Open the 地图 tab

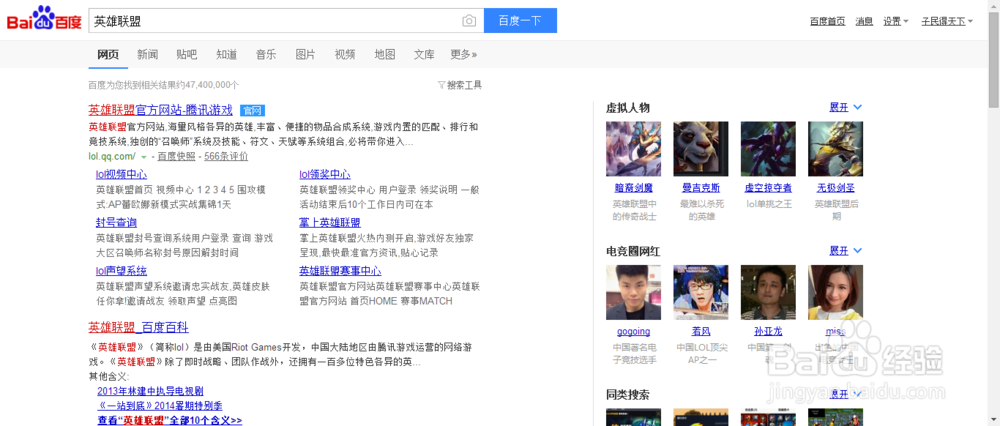click(x=385, y=54)
